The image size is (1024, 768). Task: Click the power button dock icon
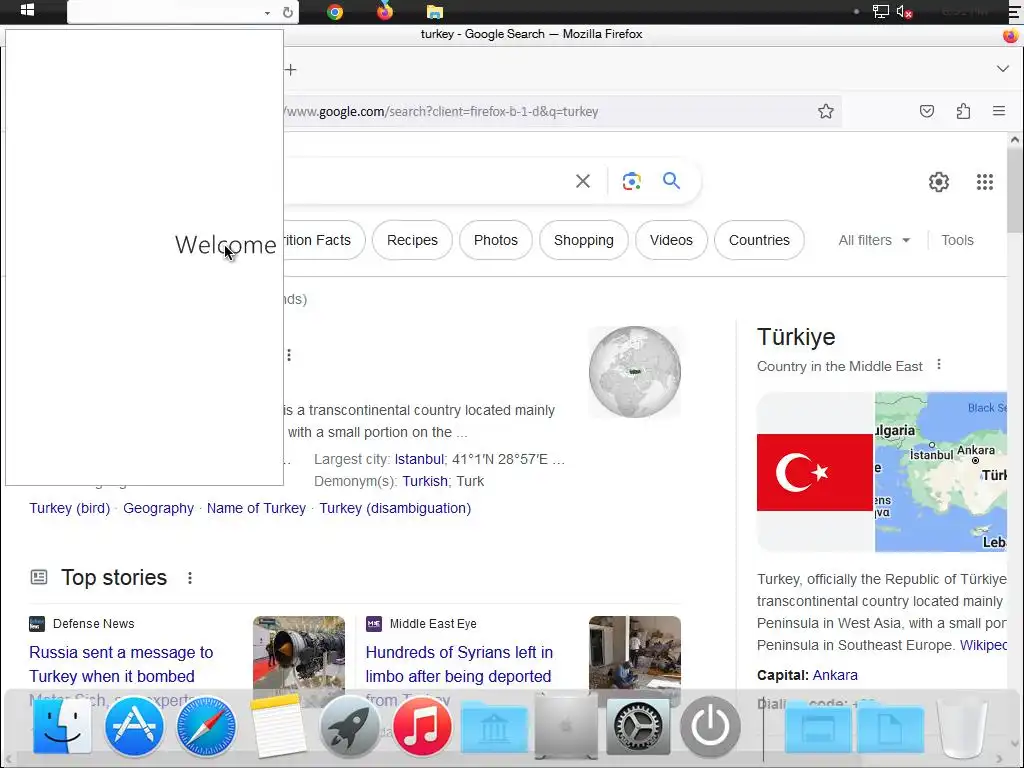(x=710, y=726)
